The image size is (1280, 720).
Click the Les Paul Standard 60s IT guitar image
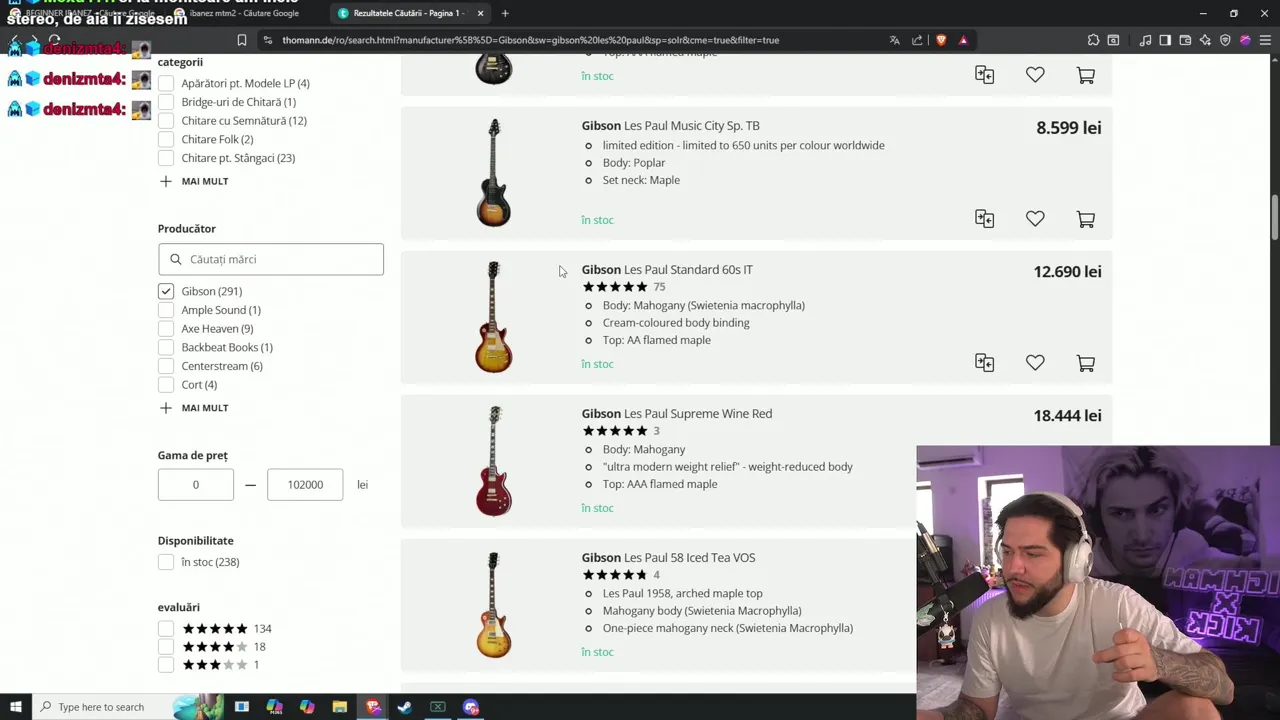(x=494, y=317)
